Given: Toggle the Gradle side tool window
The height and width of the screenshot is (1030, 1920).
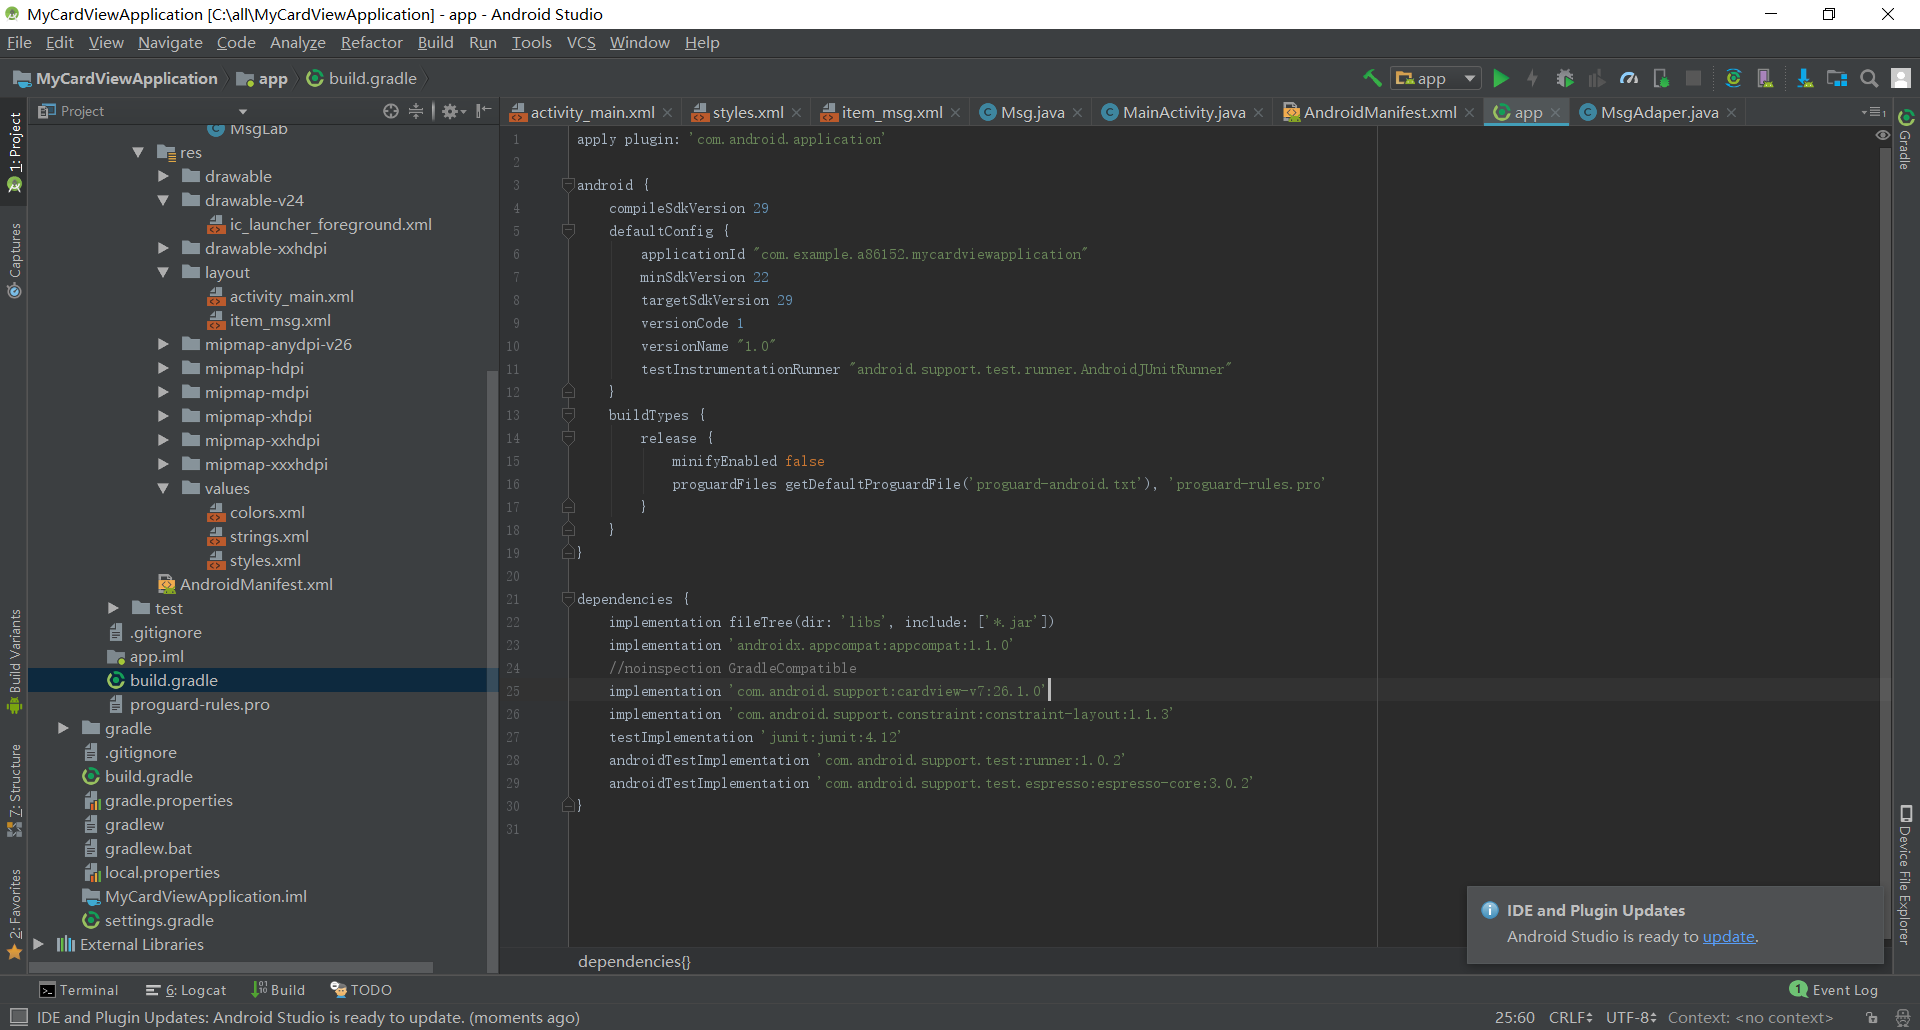Looking at the screenshot, I should pos(1906,140).
